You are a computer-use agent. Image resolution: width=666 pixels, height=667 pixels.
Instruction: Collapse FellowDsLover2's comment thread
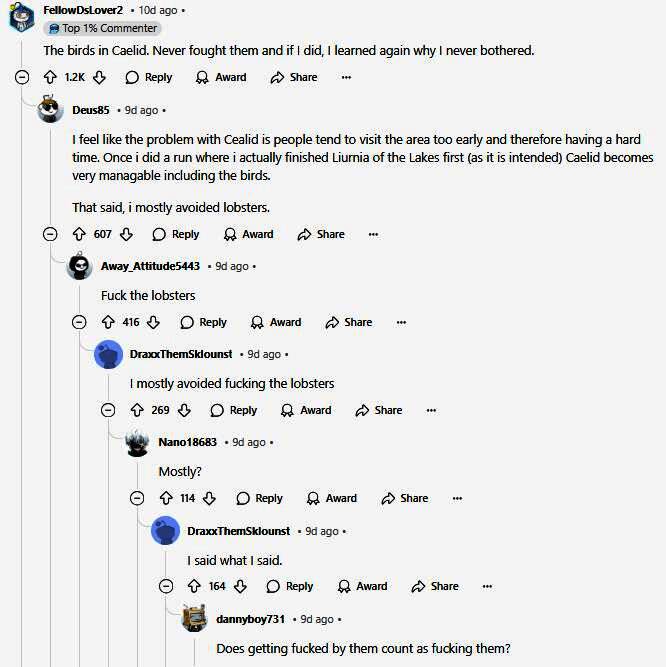point(22,77)
